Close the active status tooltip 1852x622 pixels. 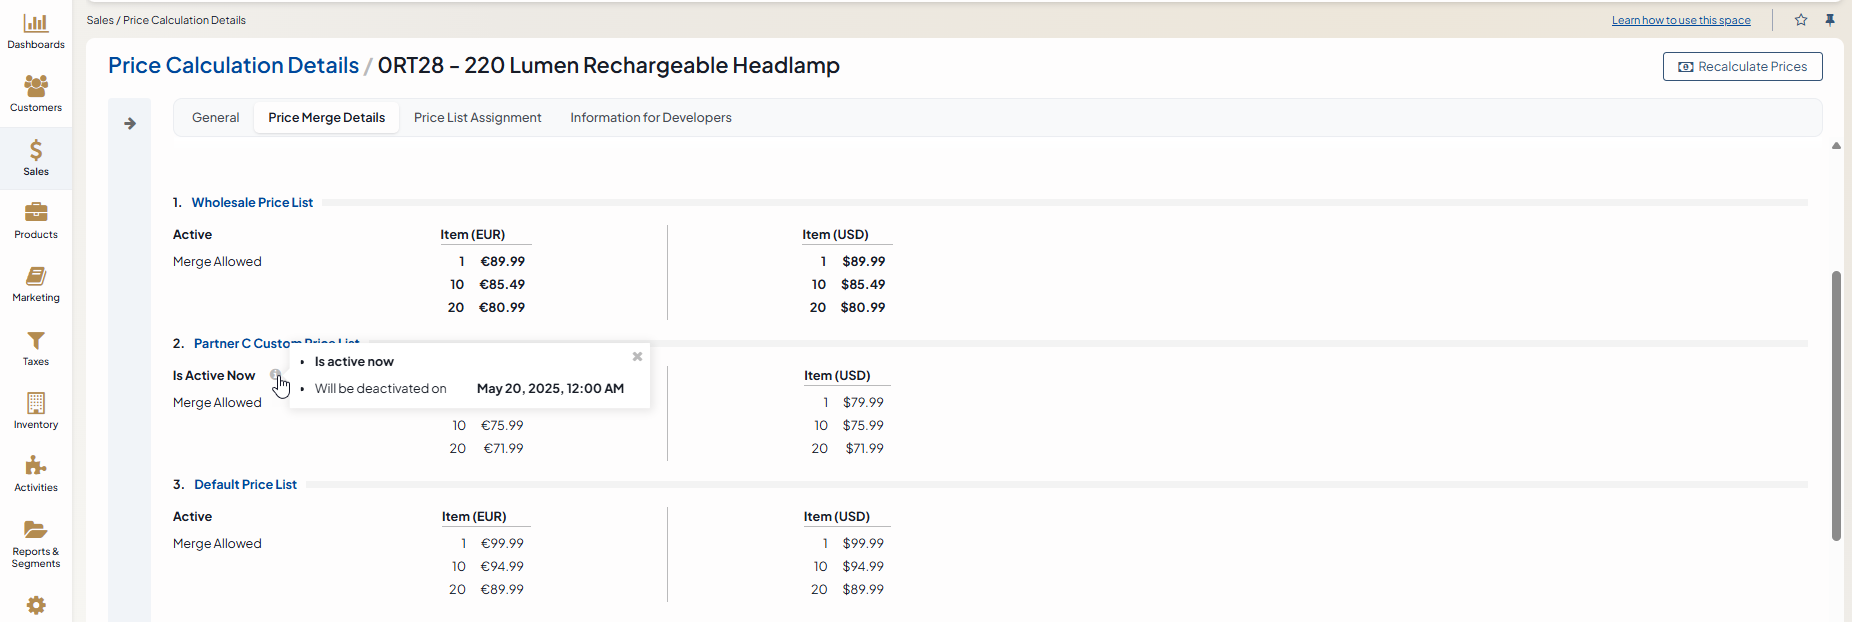(x=637, y=356)
